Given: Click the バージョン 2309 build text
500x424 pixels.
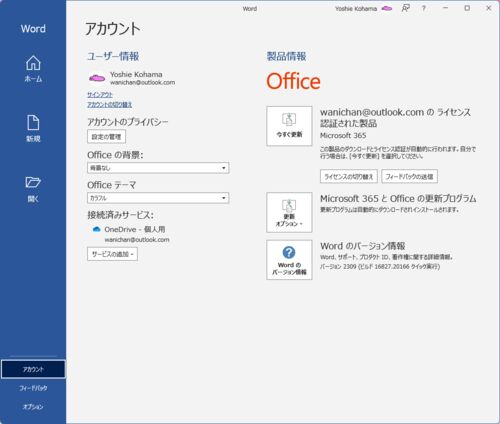Looking at the screenshot, I should 380,266.
